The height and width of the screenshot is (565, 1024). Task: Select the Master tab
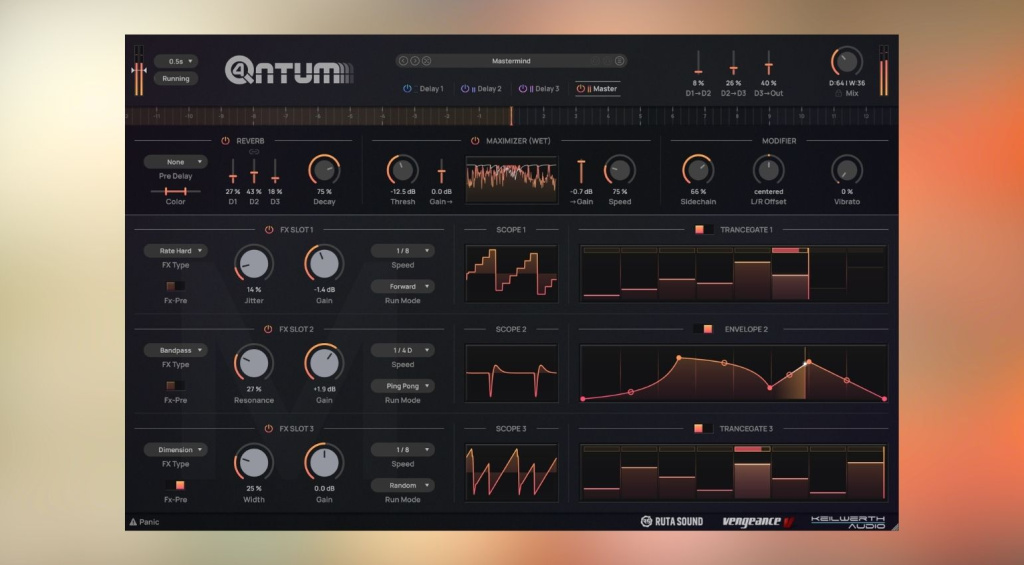click(x=605, y=89)
